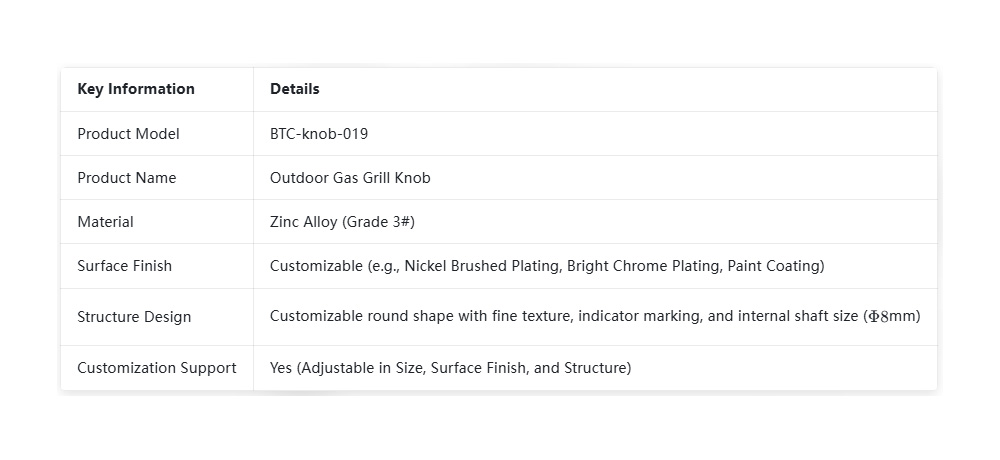Click the Product Model label cell
The height and width of the screenshot is (460, 1000).
pos(128,134)
